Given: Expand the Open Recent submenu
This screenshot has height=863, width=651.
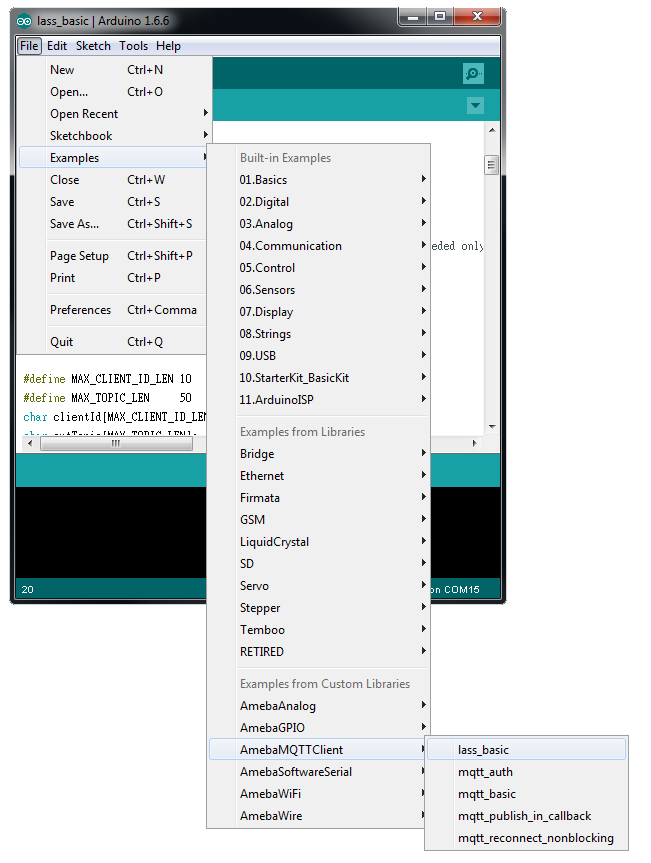Looking at the screenshot, I should (x=114, y=114).
